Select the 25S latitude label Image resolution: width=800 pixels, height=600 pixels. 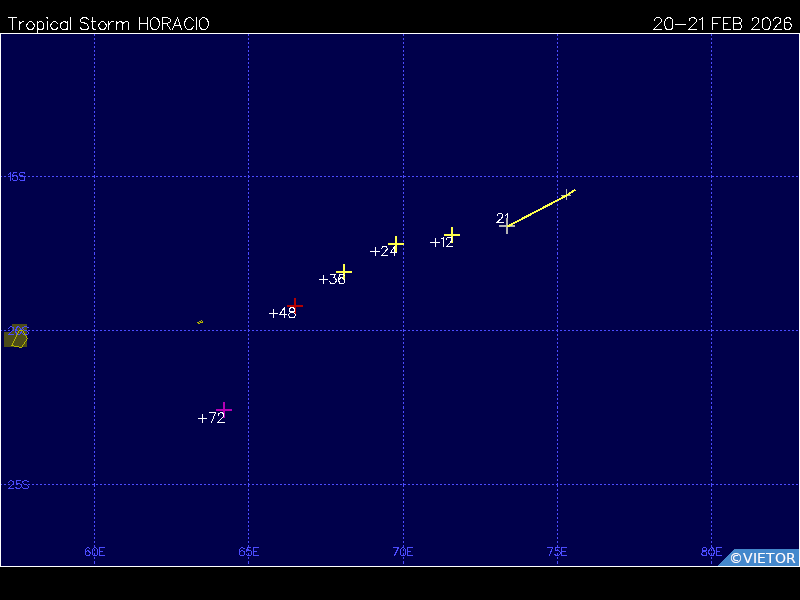(x=16, y=485)
